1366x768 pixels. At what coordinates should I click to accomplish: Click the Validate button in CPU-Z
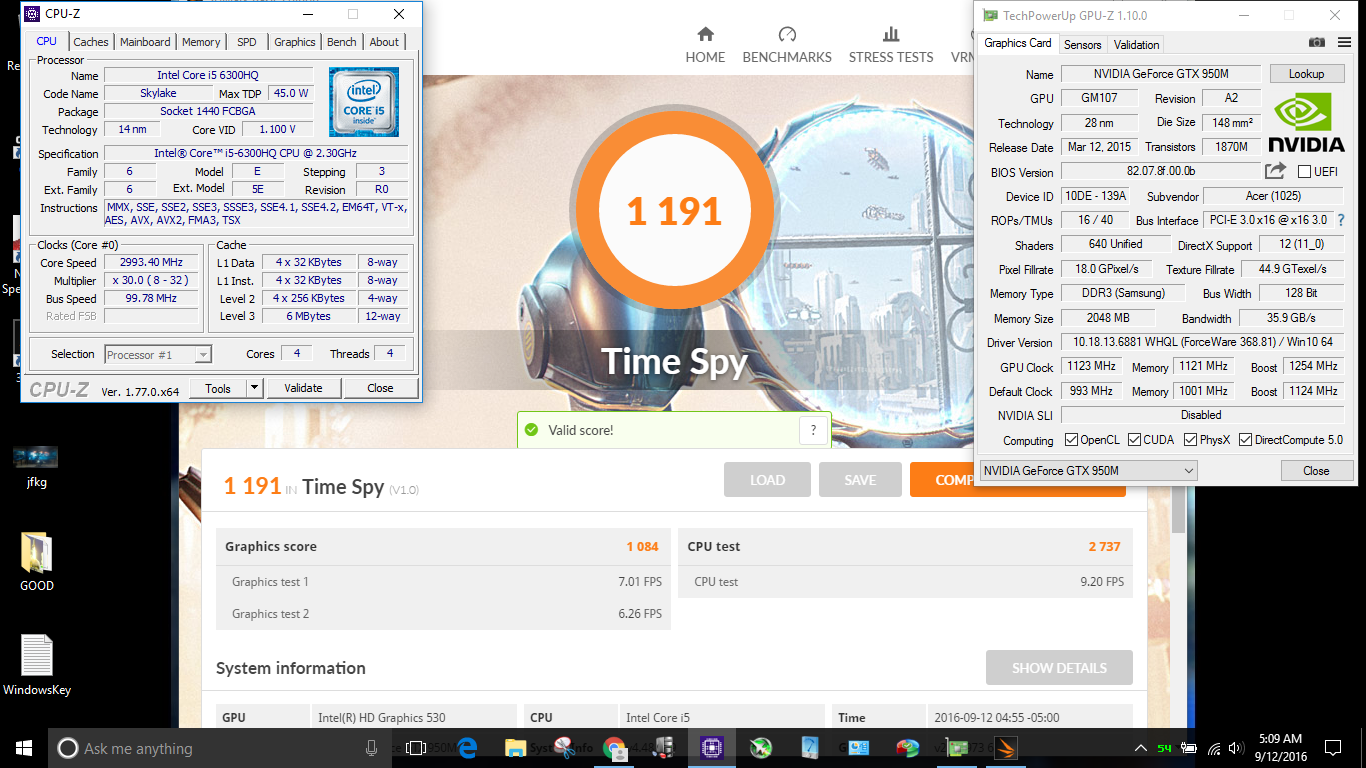(303, 388)
